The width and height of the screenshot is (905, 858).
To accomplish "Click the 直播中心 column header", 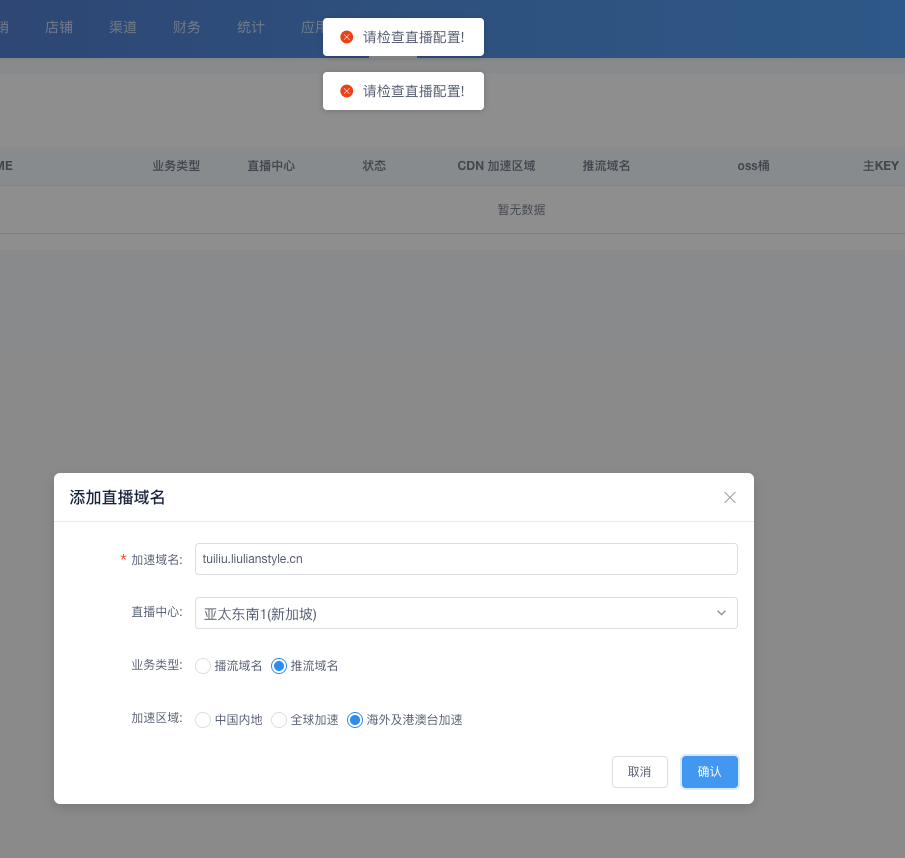I will tap(271, 166).
